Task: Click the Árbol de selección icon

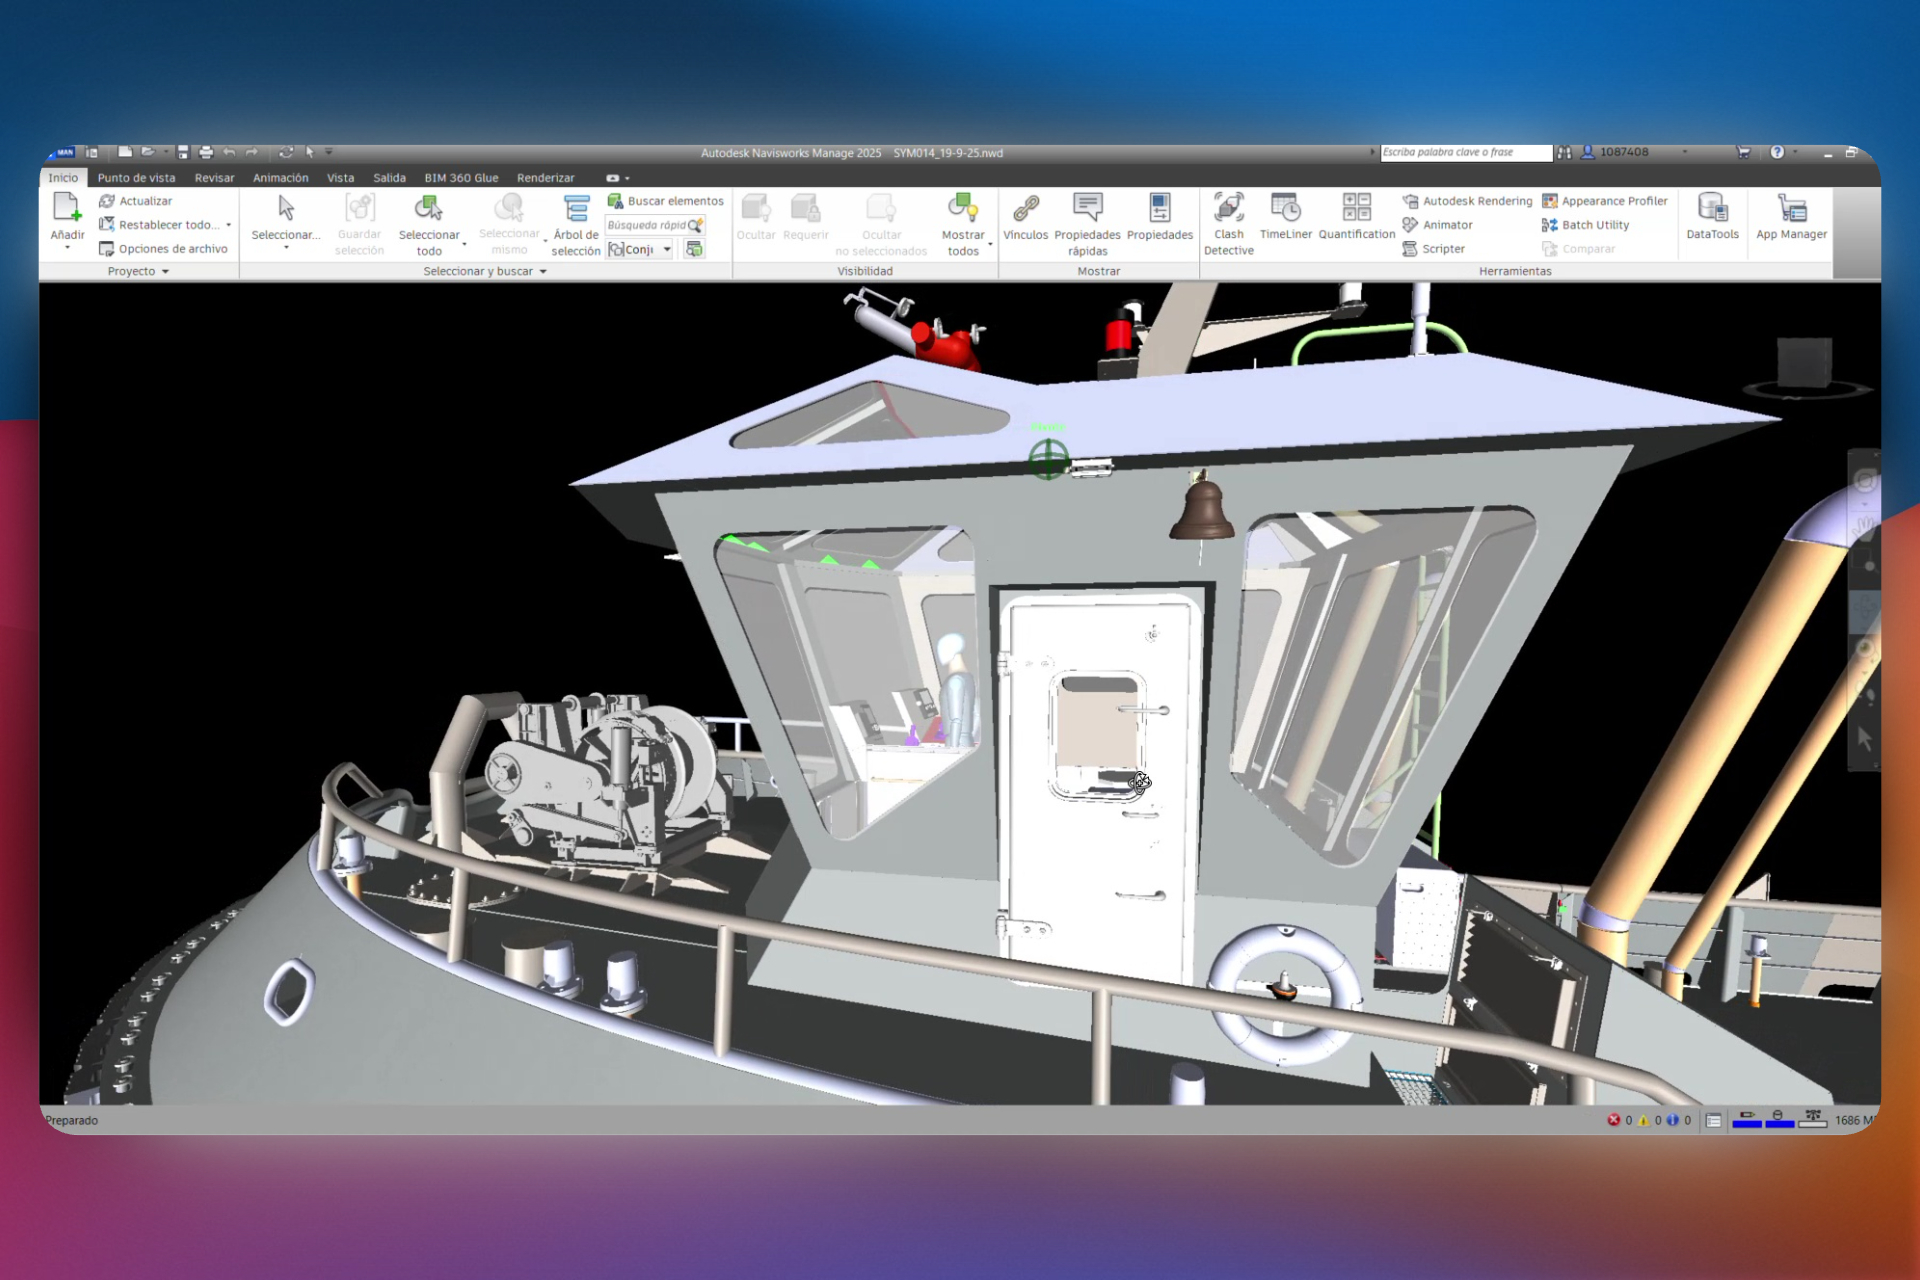Action: point(576,210)
